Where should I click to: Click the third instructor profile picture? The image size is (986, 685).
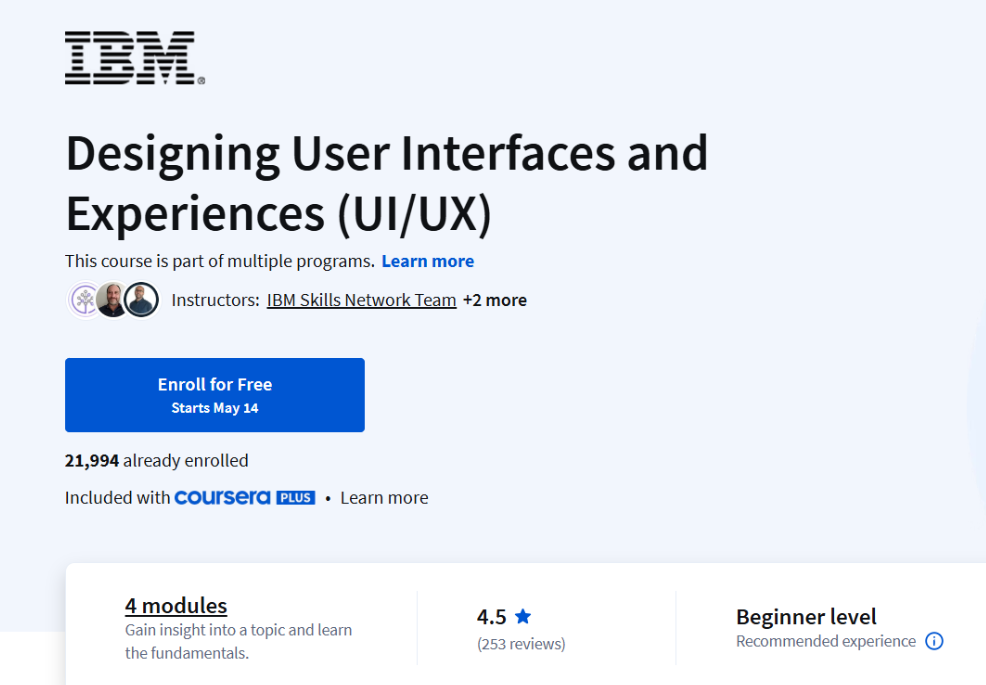coord(141,299)
